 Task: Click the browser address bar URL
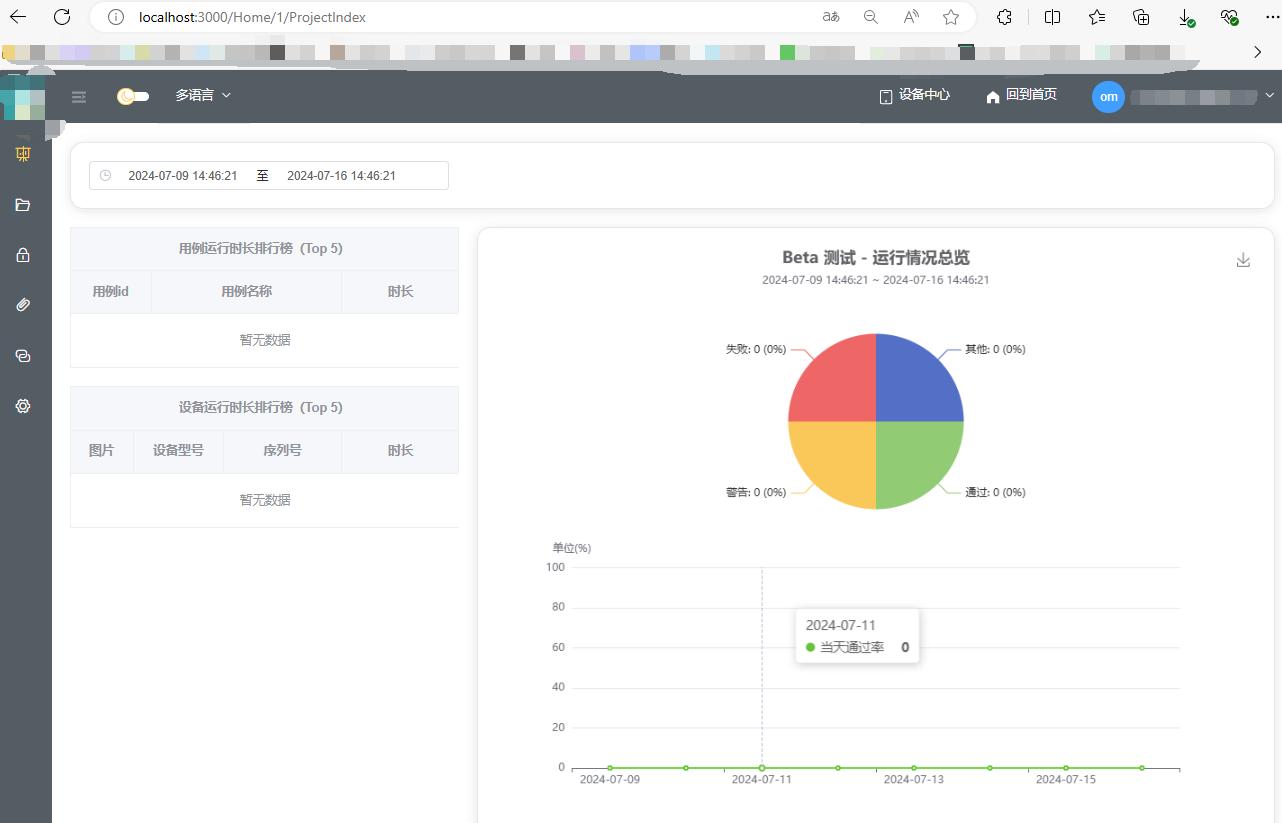pos(252,17)
